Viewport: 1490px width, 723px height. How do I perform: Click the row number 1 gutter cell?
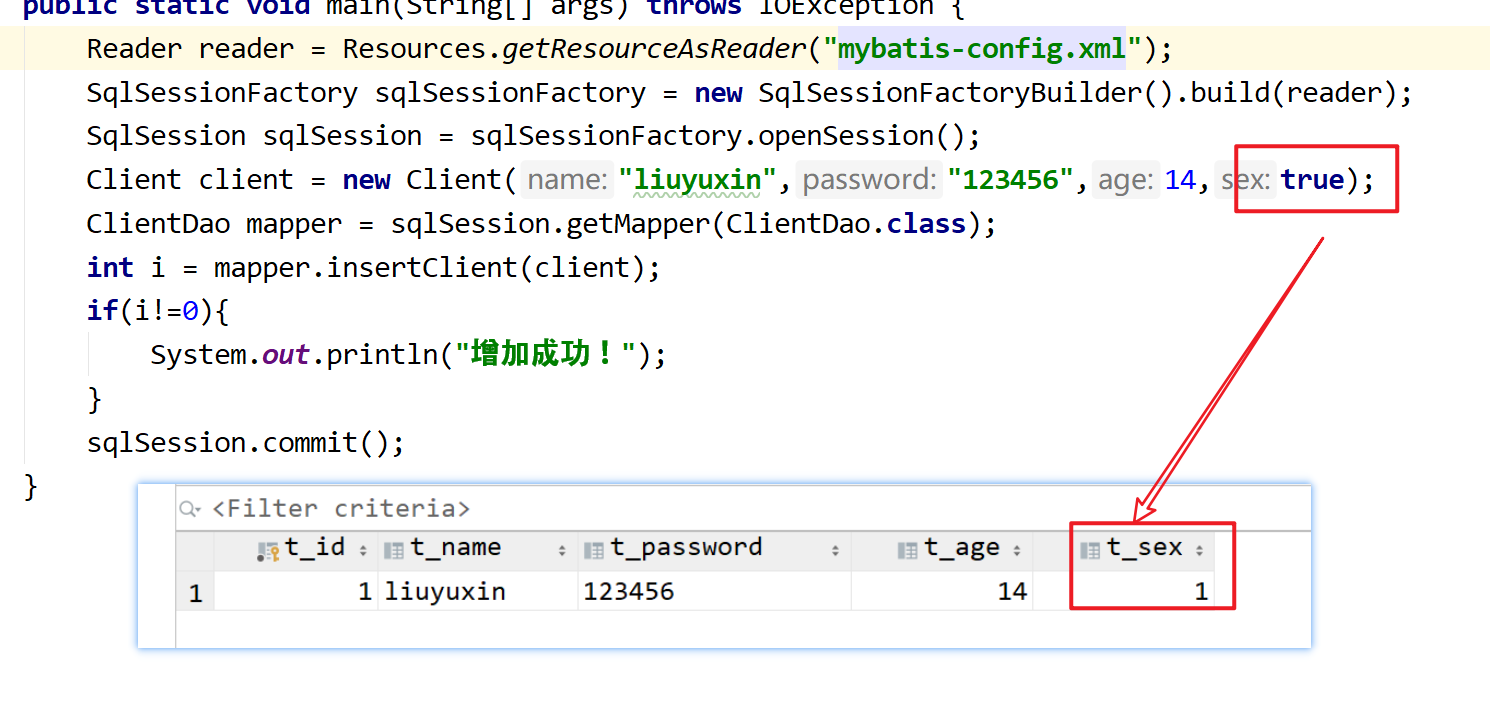click(196, 591)
